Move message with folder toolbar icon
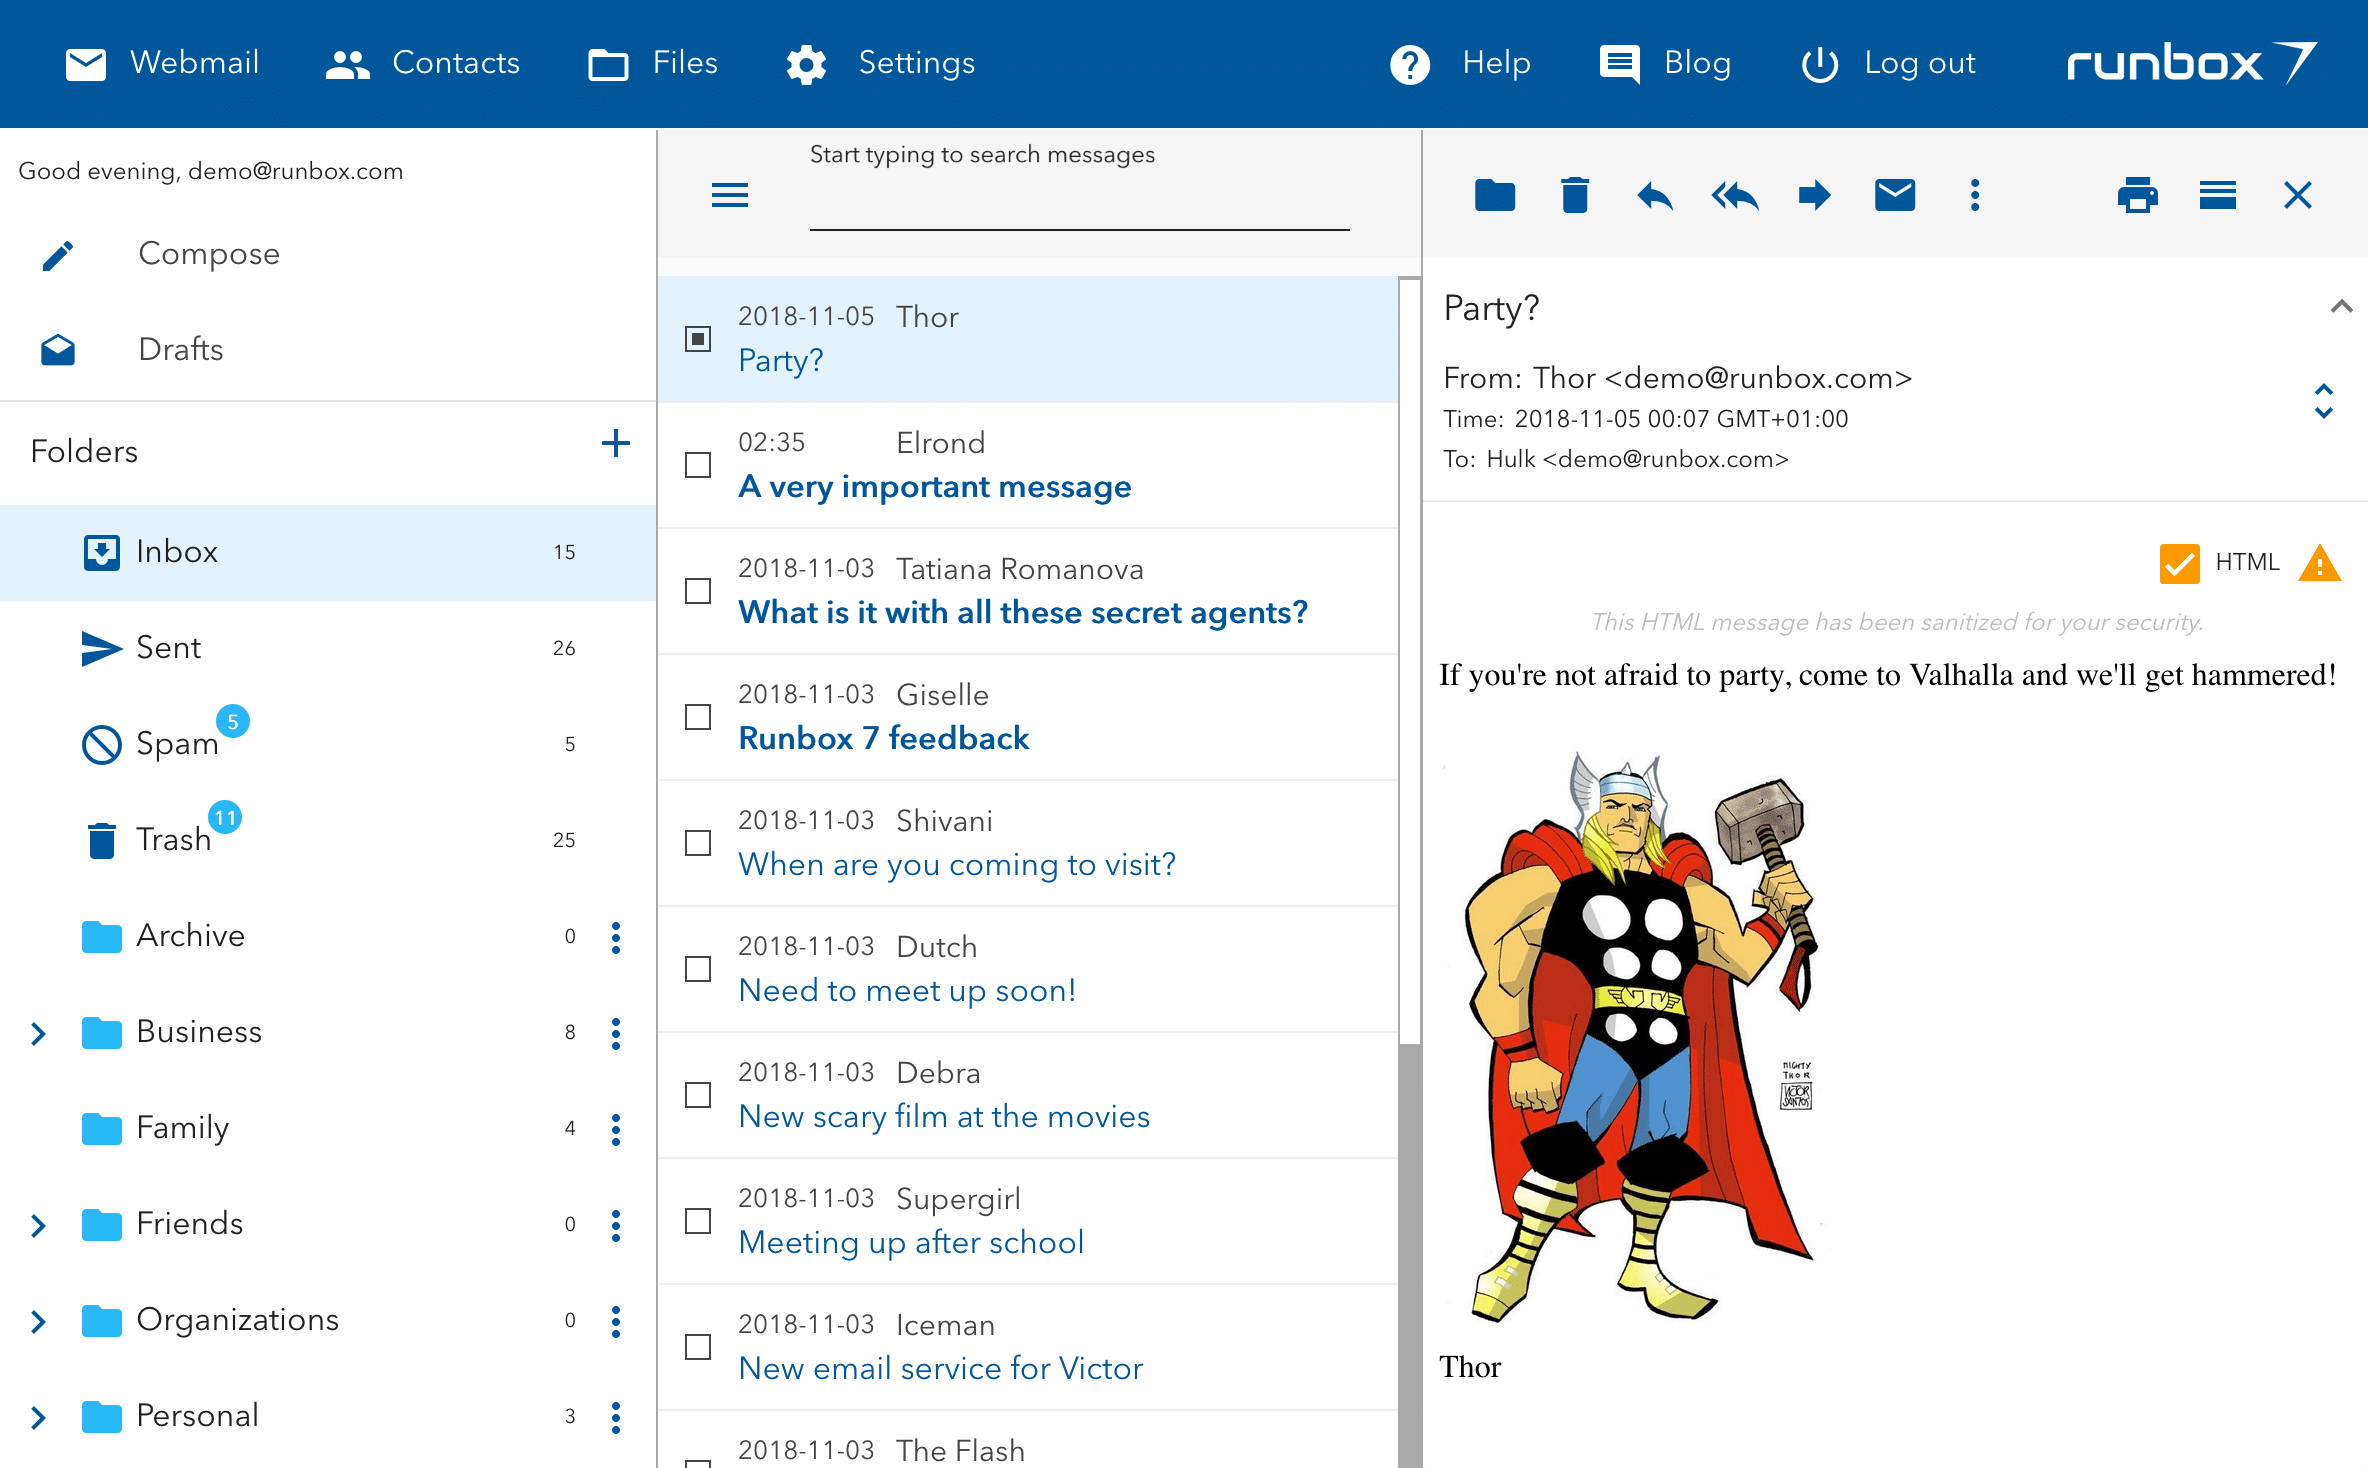Screen dimensions: 2368x1468 point(1495,195)
